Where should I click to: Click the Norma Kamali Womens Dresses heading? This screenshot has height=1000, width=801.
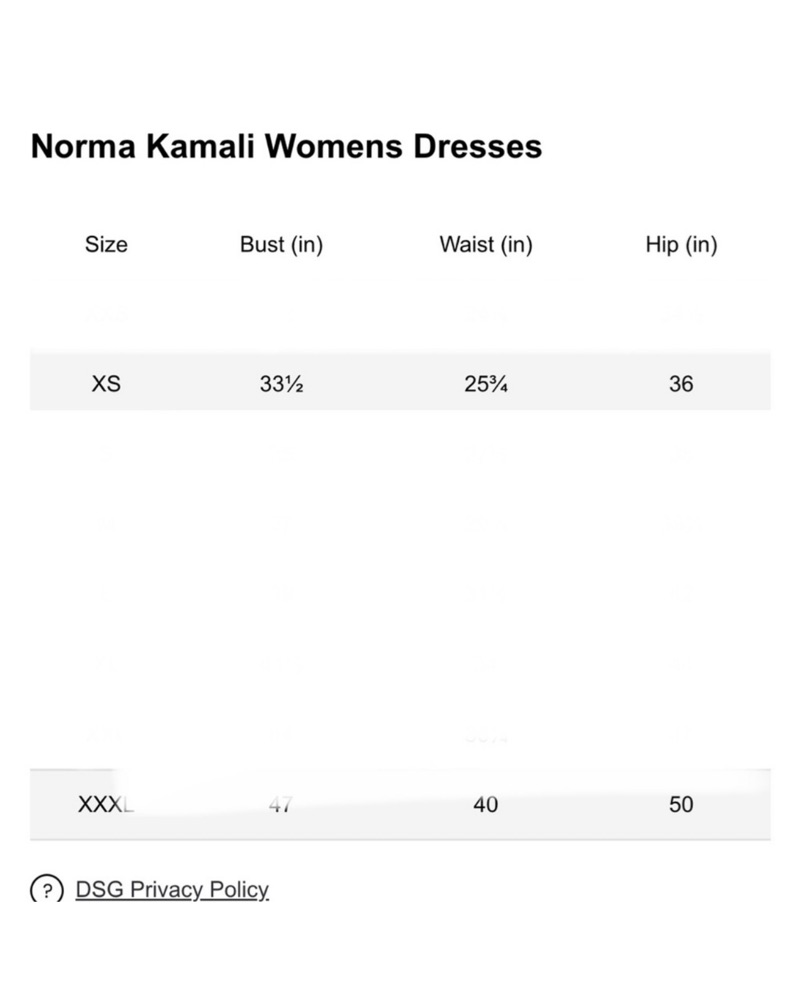tap(286, 146)
